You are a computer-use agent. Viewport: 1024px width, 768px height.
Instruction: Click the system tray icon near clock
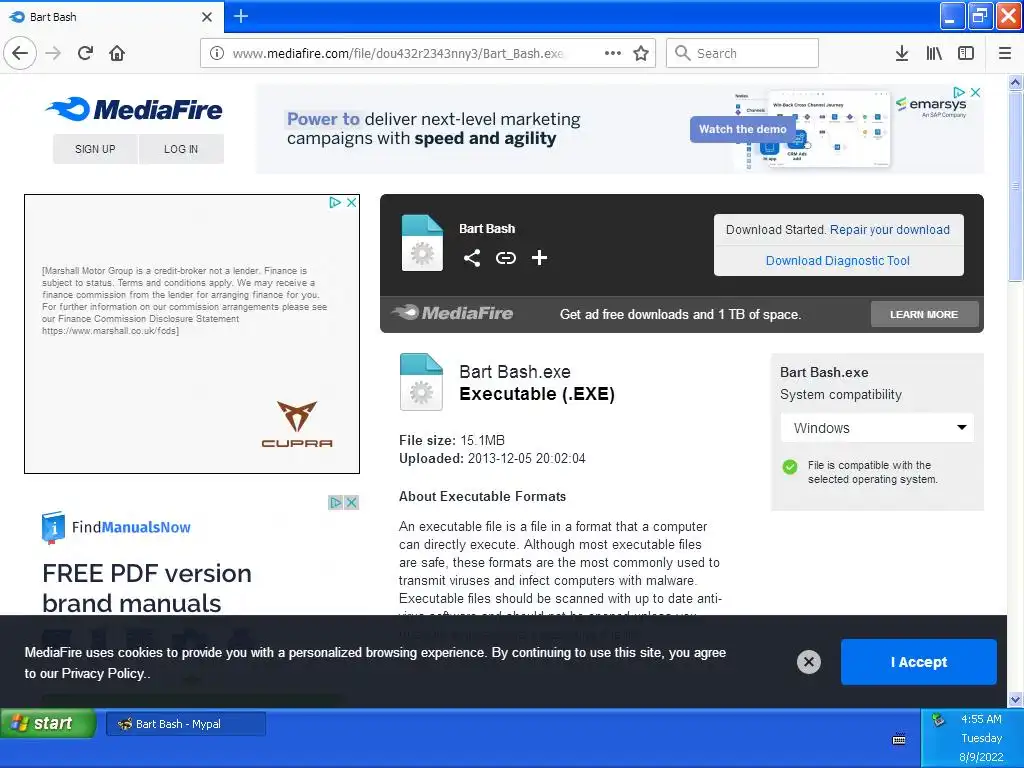click(x=938, y=720)
